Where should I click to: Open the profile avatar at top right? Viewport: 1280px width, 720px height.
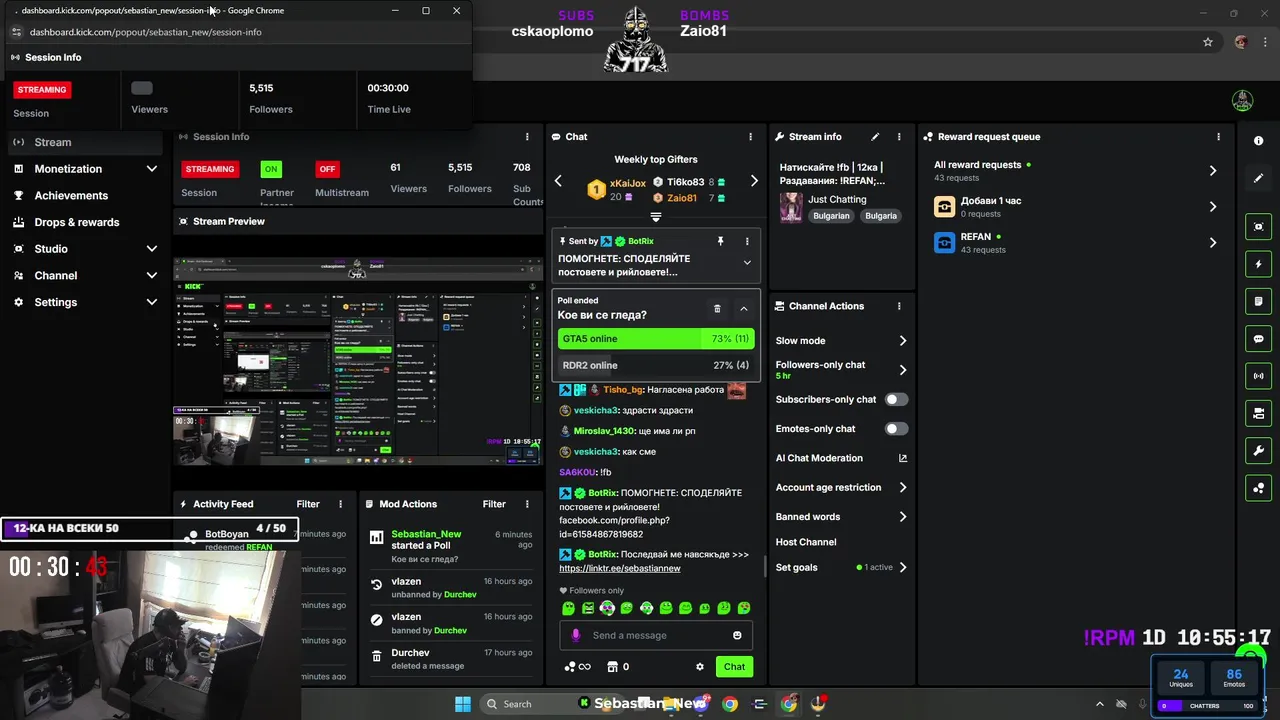click(x=1243, y=100)
